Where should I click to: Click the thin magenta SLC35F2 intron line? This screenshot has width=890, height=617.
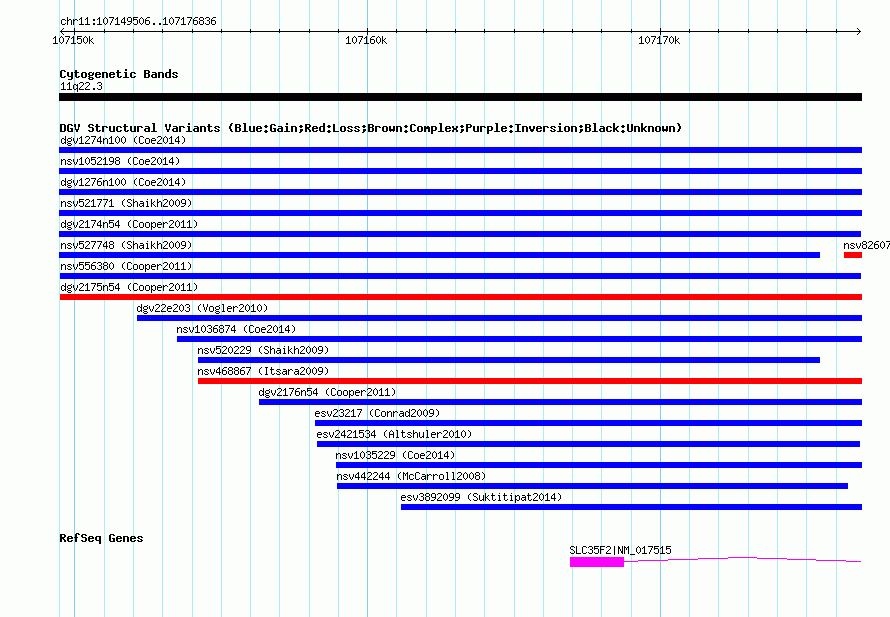742,559
